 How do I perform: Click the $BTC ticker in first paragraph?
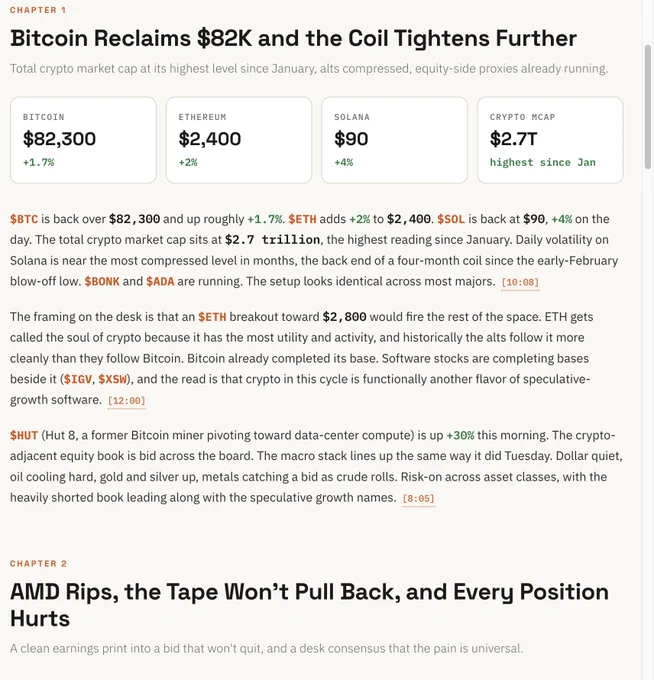coord(24,219)
